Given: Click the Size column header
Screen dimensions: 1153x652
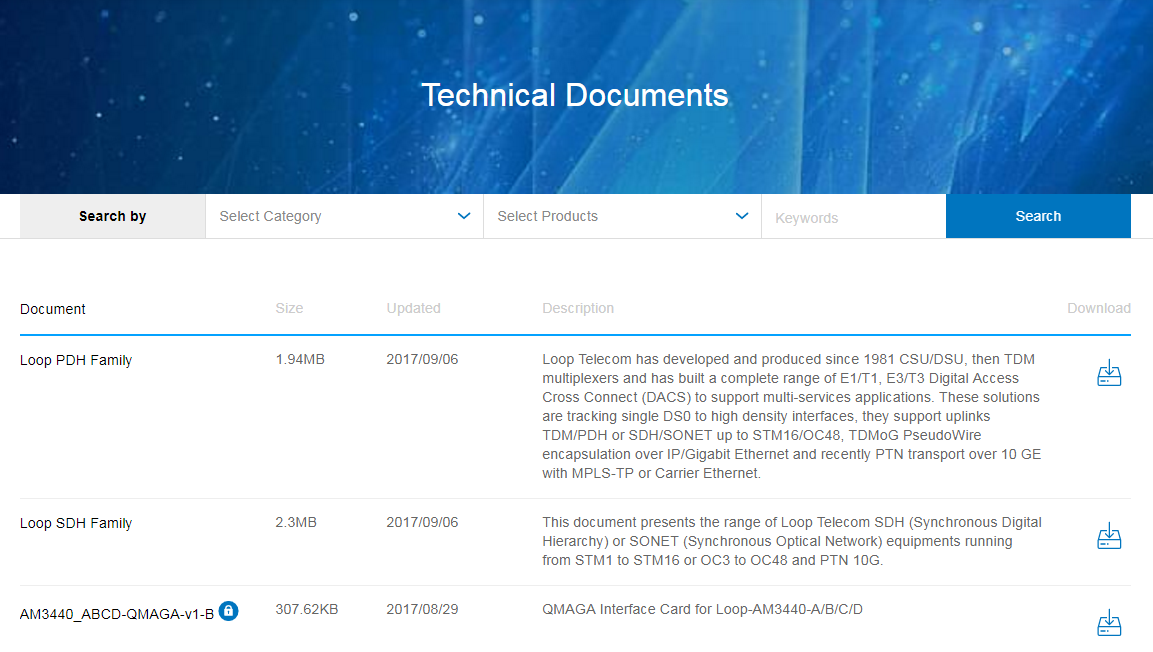Looking at the screenshot, I should [289, 309].
